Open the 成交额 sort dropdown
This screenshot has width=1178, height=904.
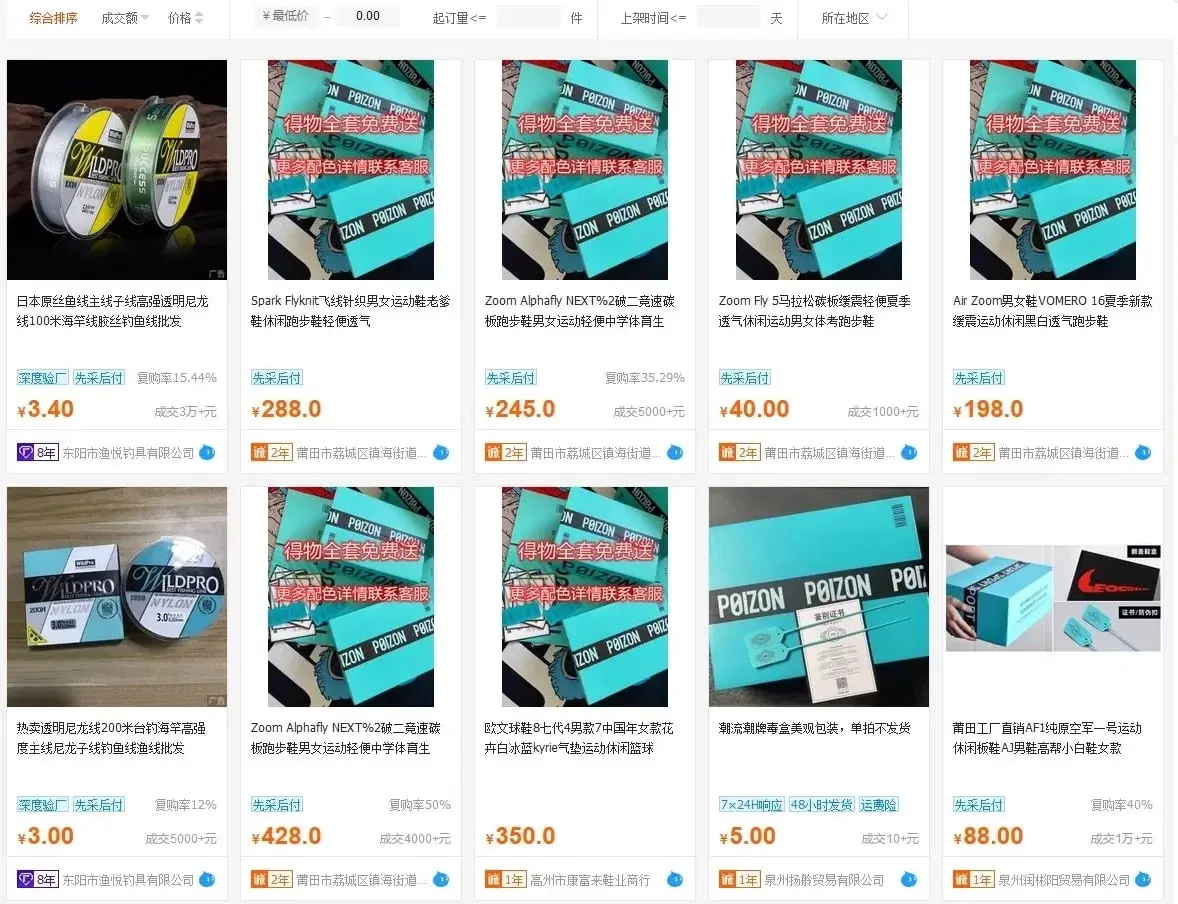tap(125, 18)
